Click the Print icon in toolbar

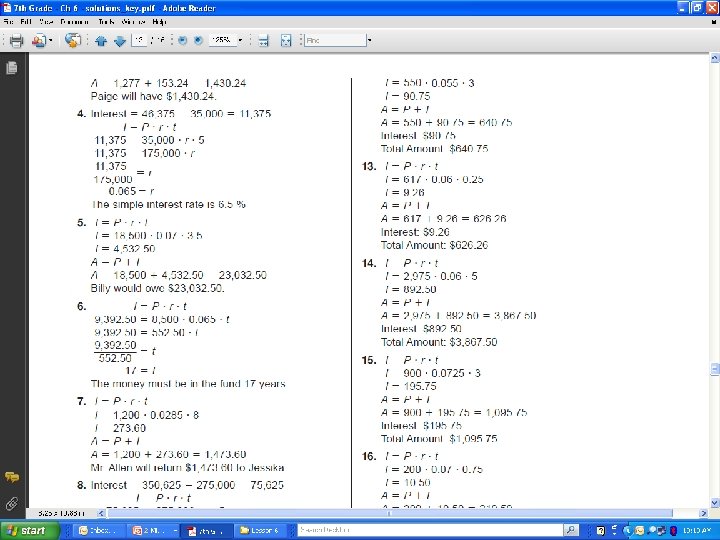[x=17, y=41]
